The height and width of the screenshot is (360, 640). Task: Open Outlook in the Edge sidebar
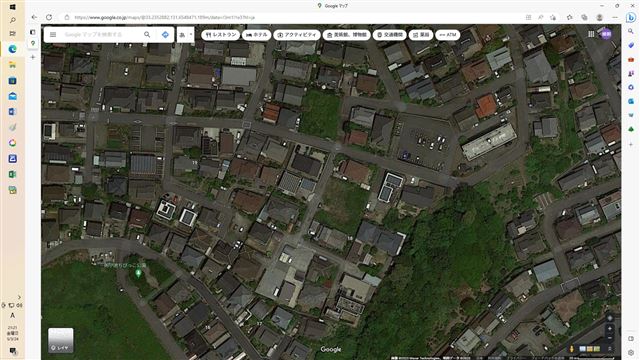pos(631,101)
